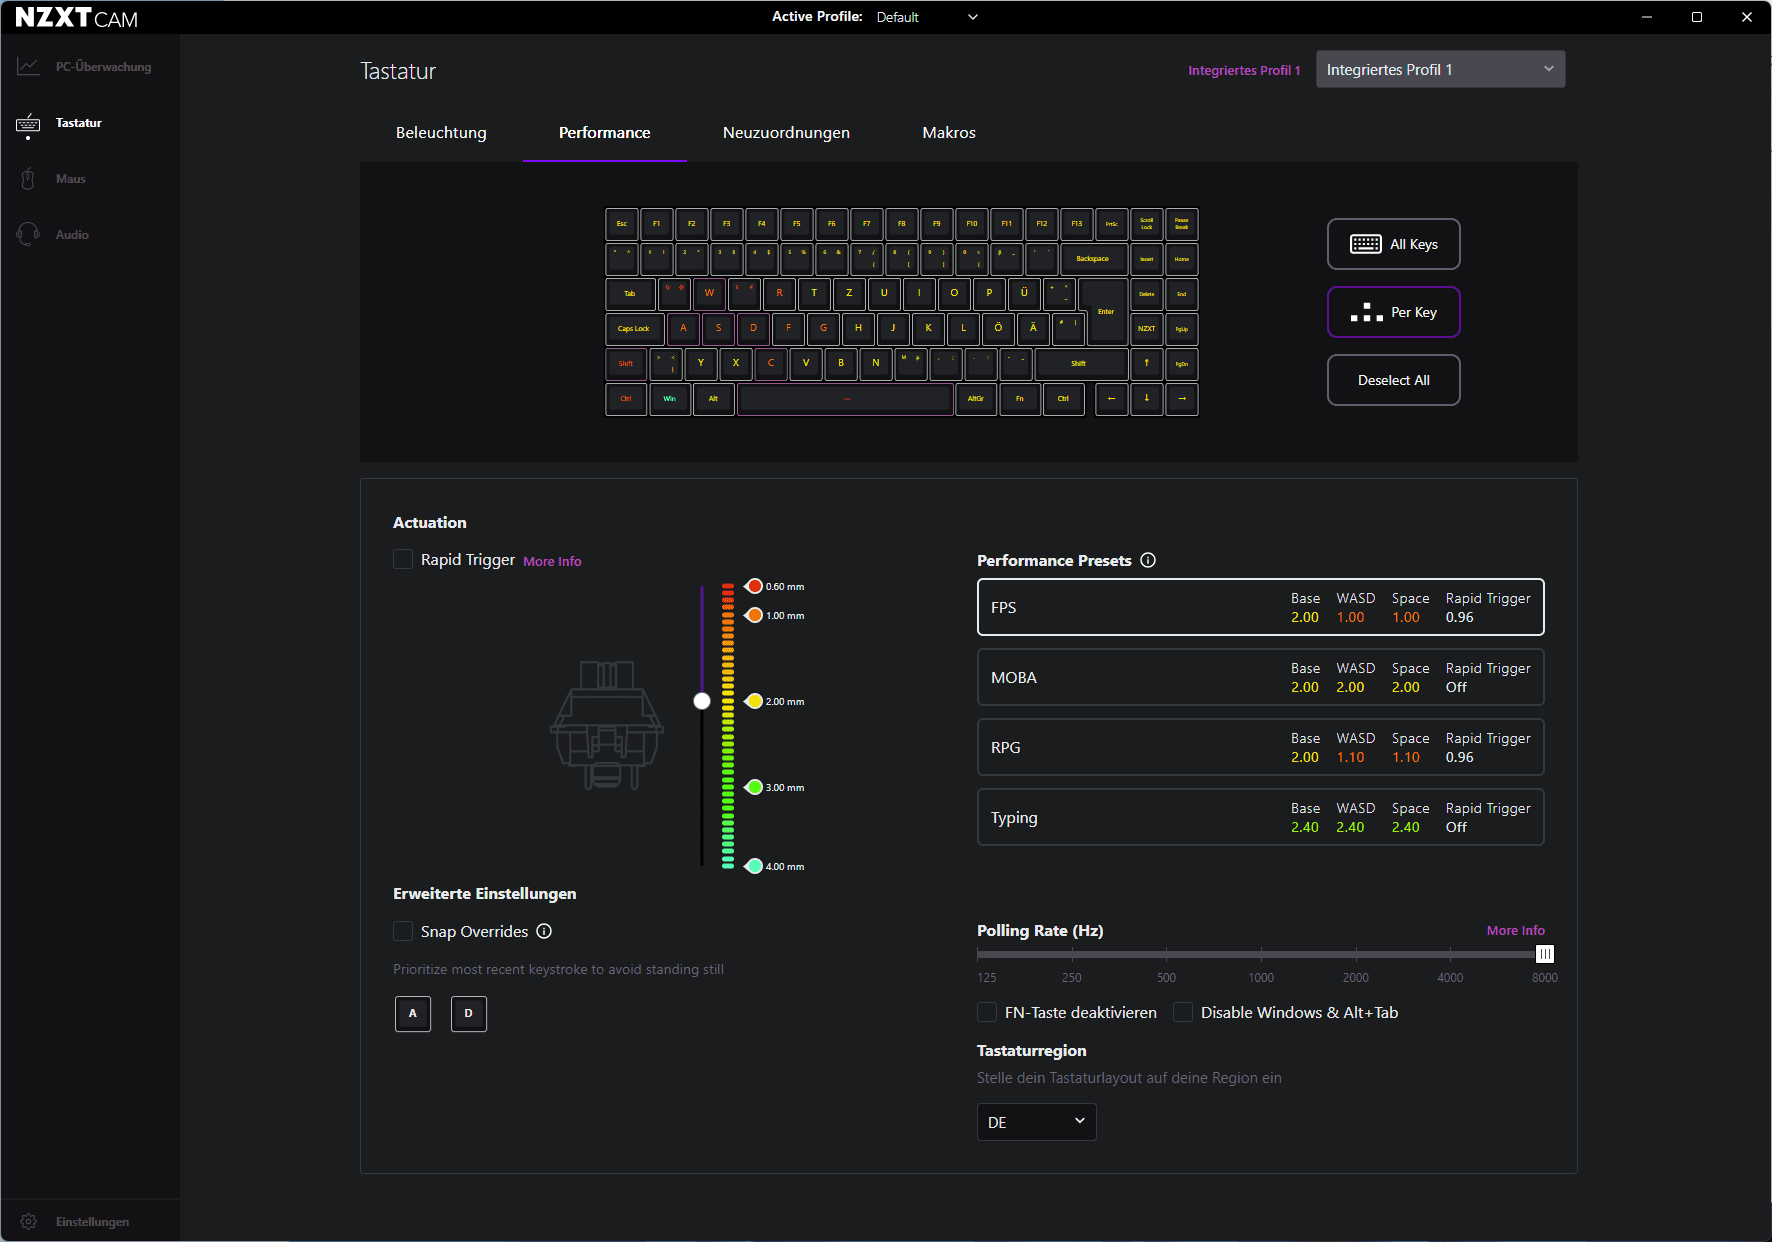Select the Esc key on keyboard preview
The image size is (1772, 1242).
tap(622, 224)
